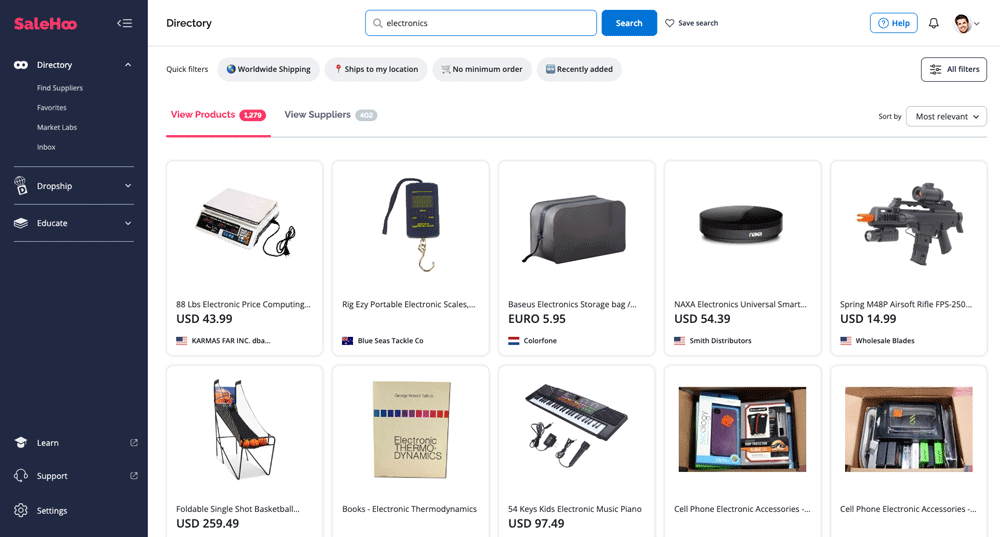Open Market Labs in the sidebar
This screenshot has height=537, width=1000.
click(57, 128)
